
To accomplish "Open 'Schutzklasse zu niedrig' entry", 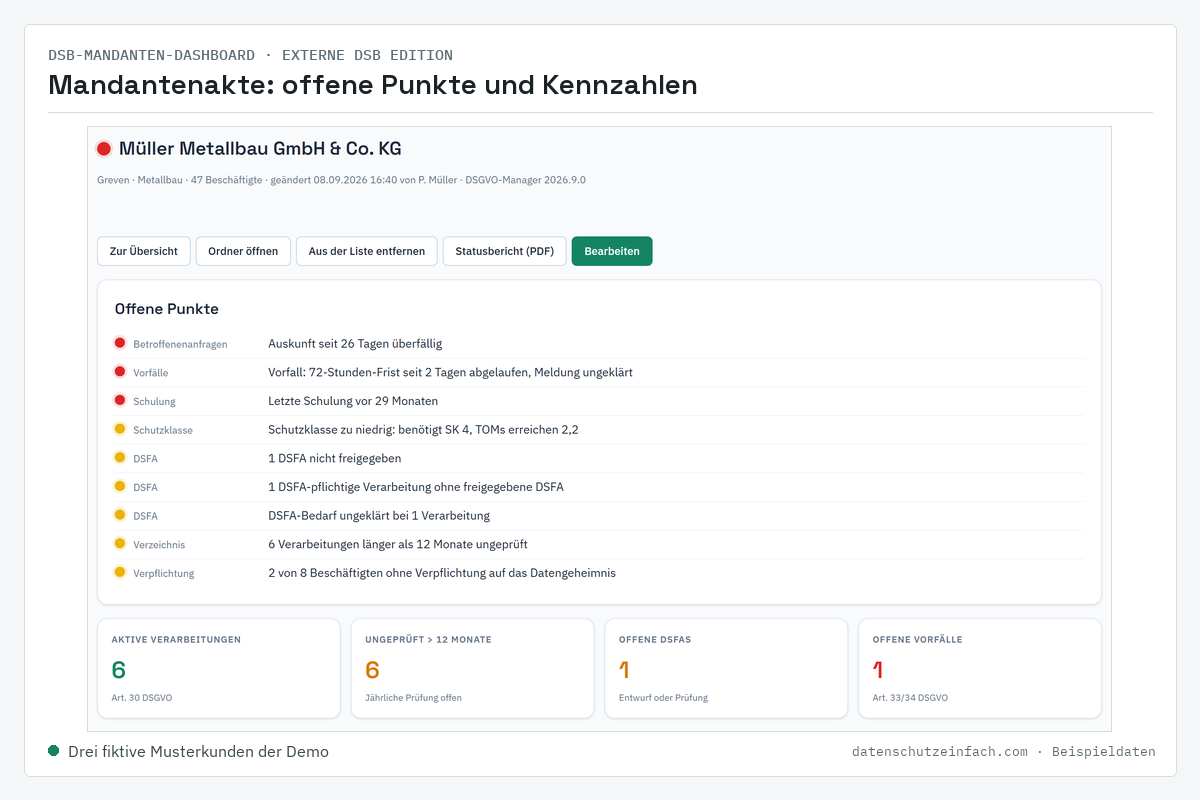I will [423, 430].
